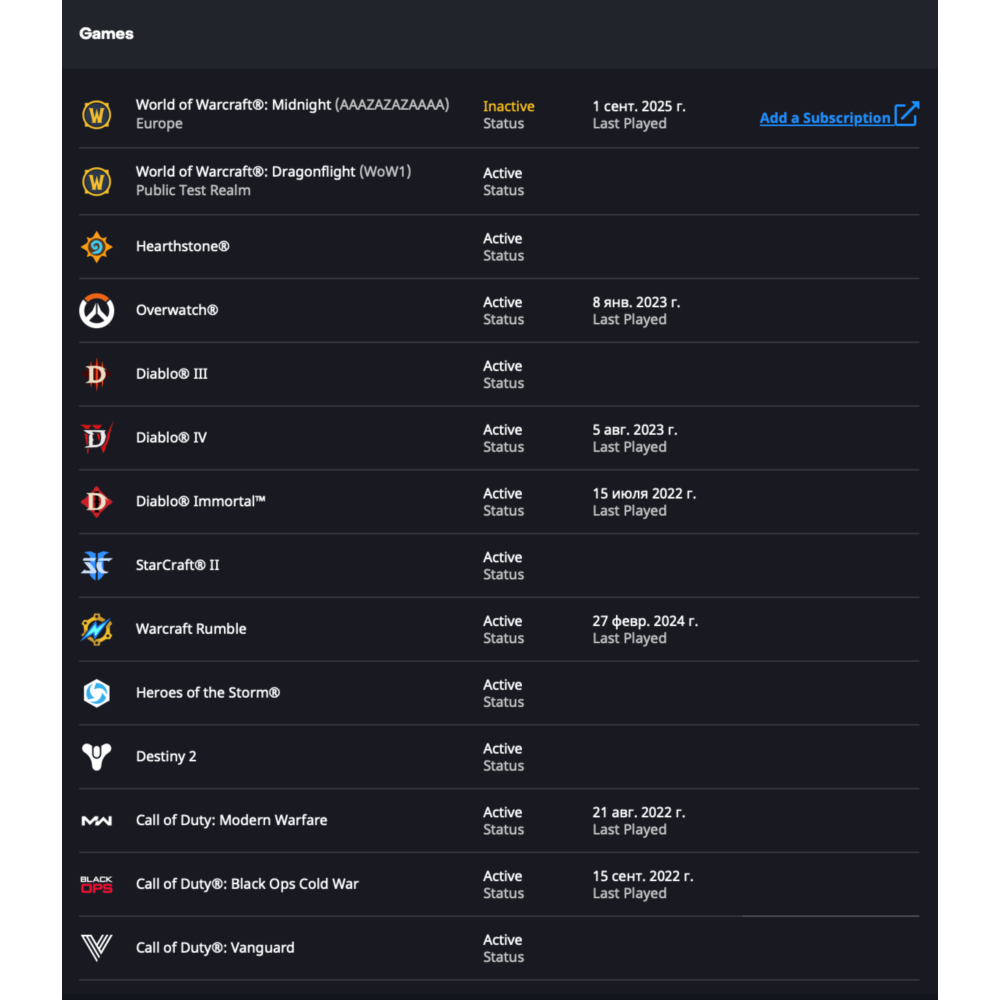The height and width of the screenshot is (1000, 1000).
Task: Click the Call of Duty Vanguard icon
Action: click(x=97, y=948)
